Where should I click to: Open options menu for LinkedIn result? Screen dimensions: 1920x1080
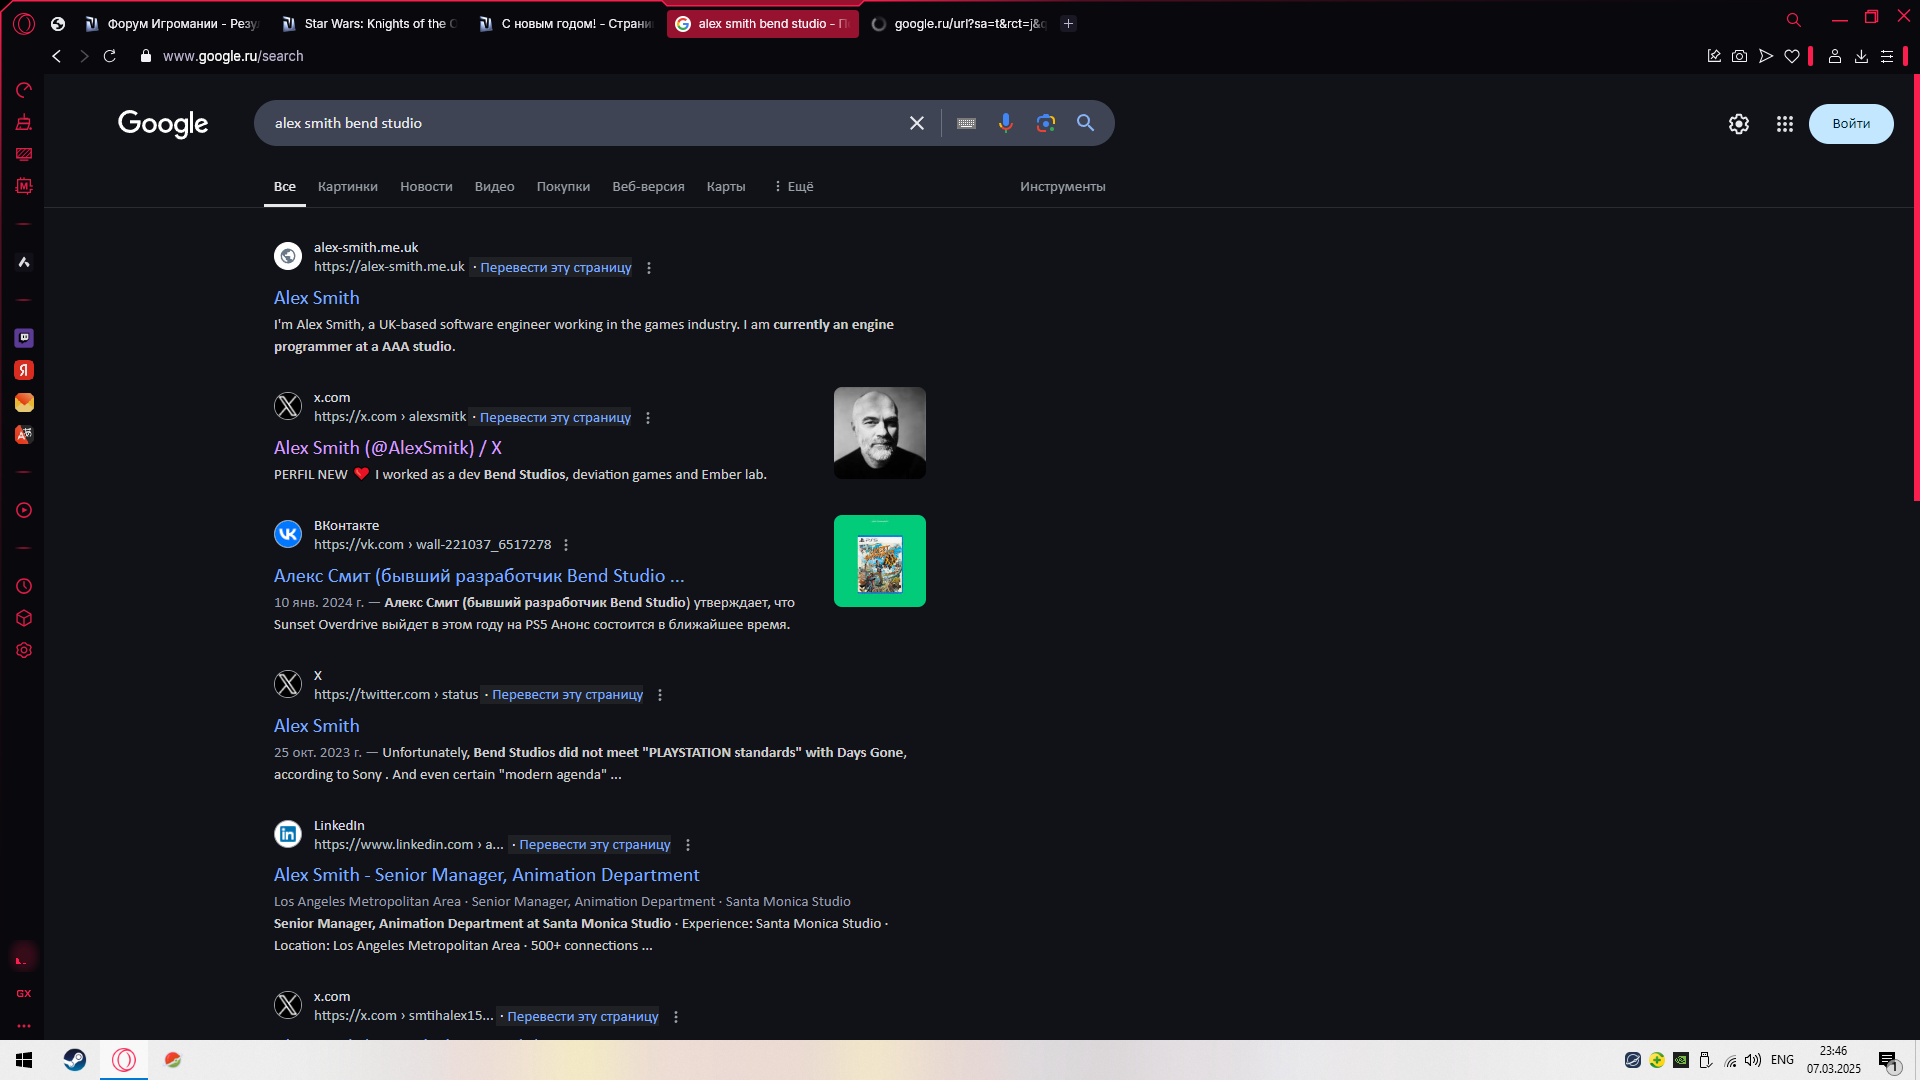688,845
